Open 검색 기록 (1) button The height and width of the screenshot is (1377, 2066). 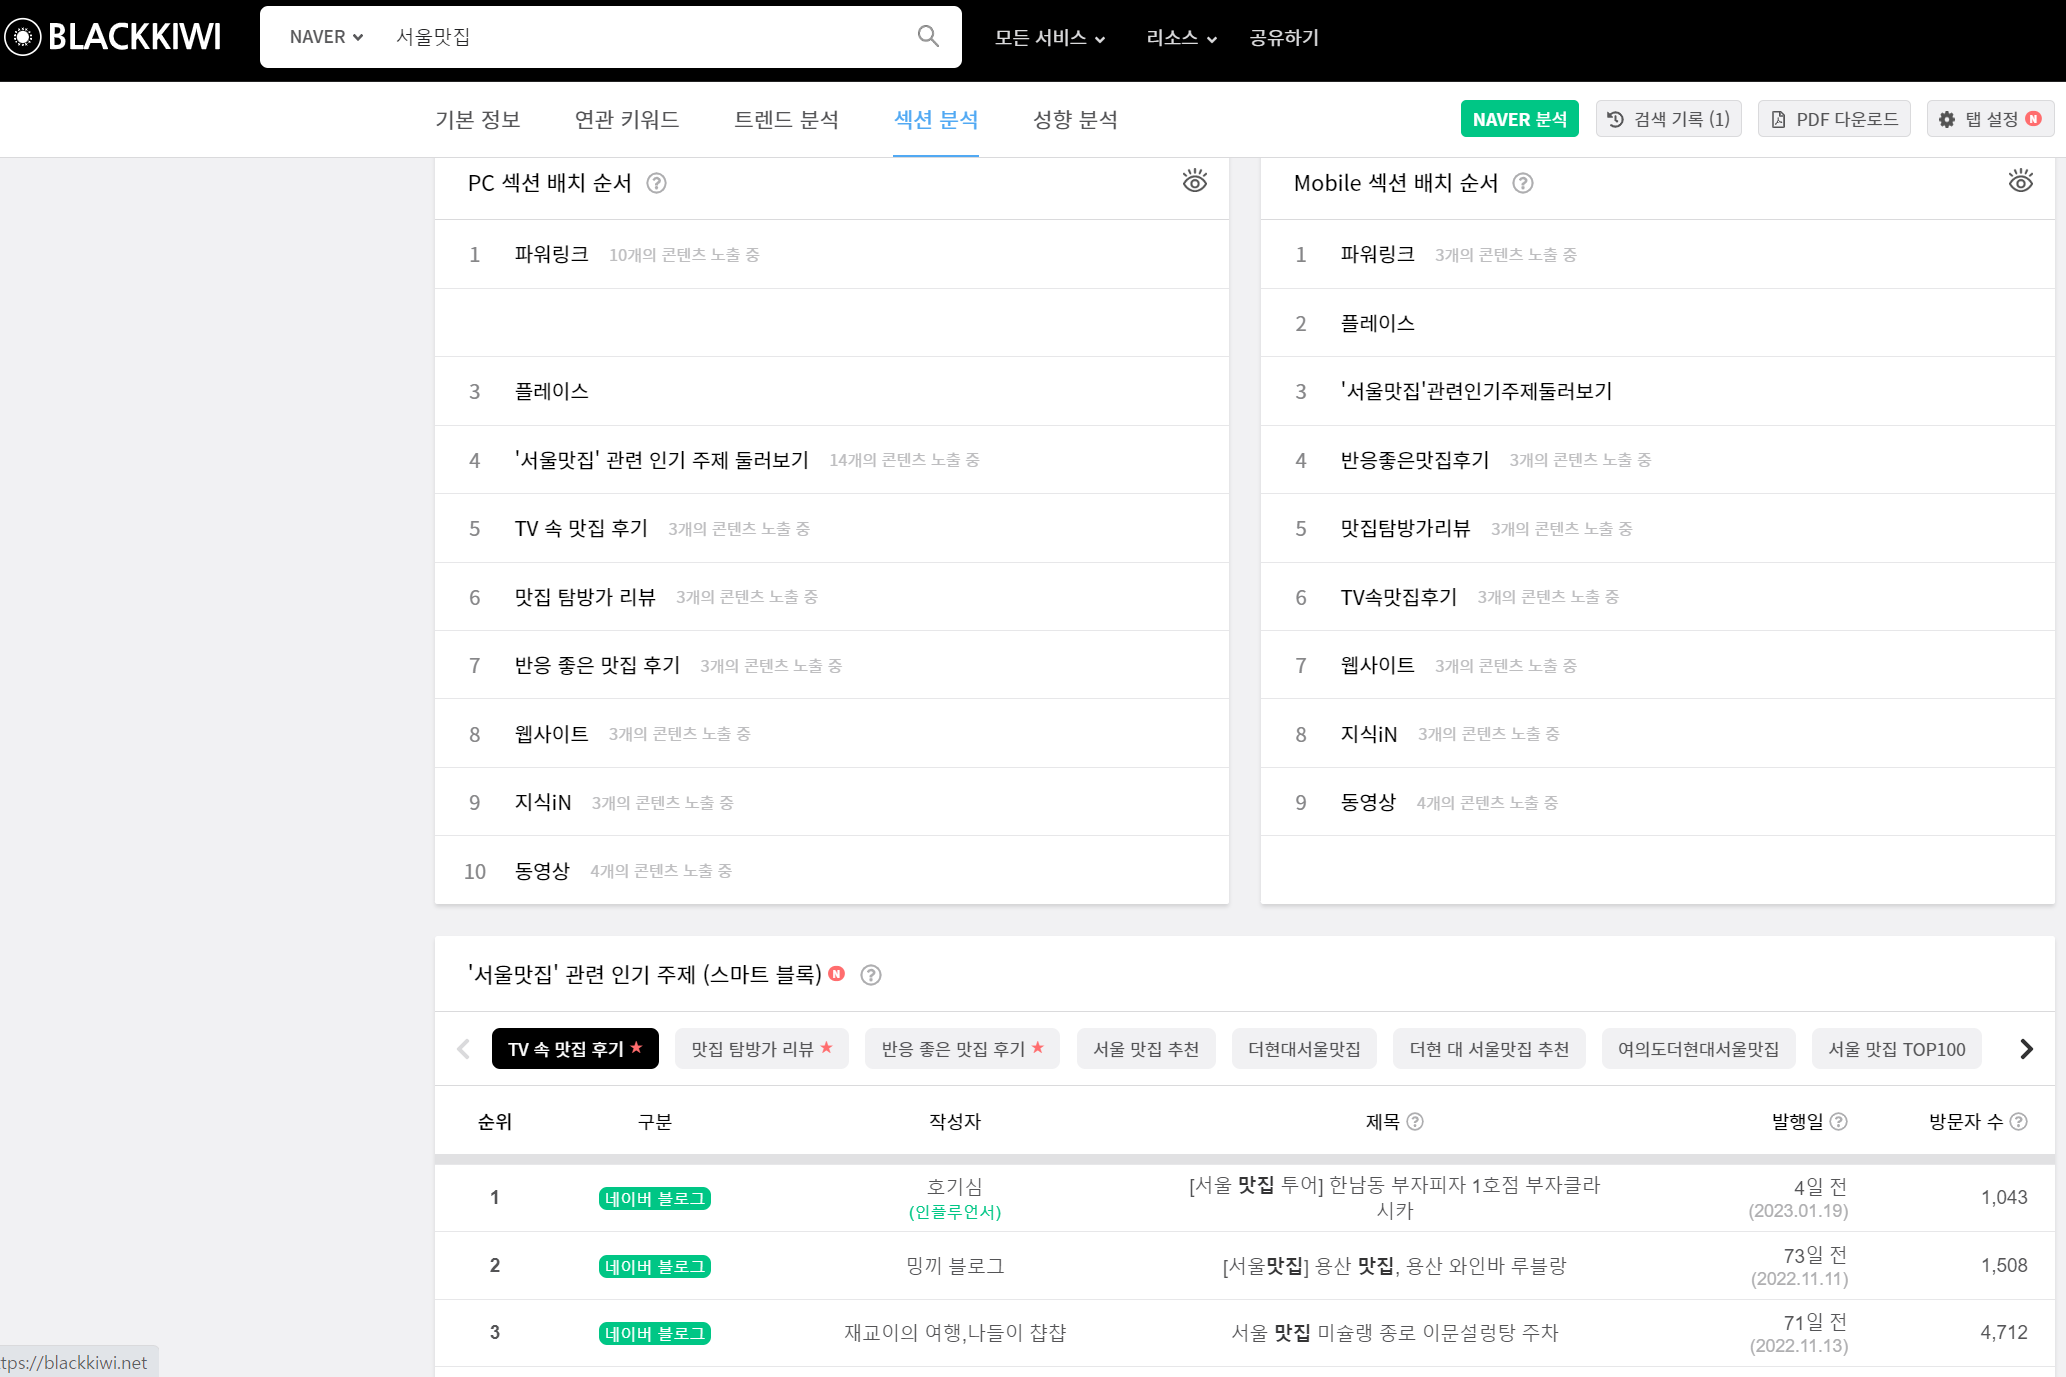(x=1669, y=119)
